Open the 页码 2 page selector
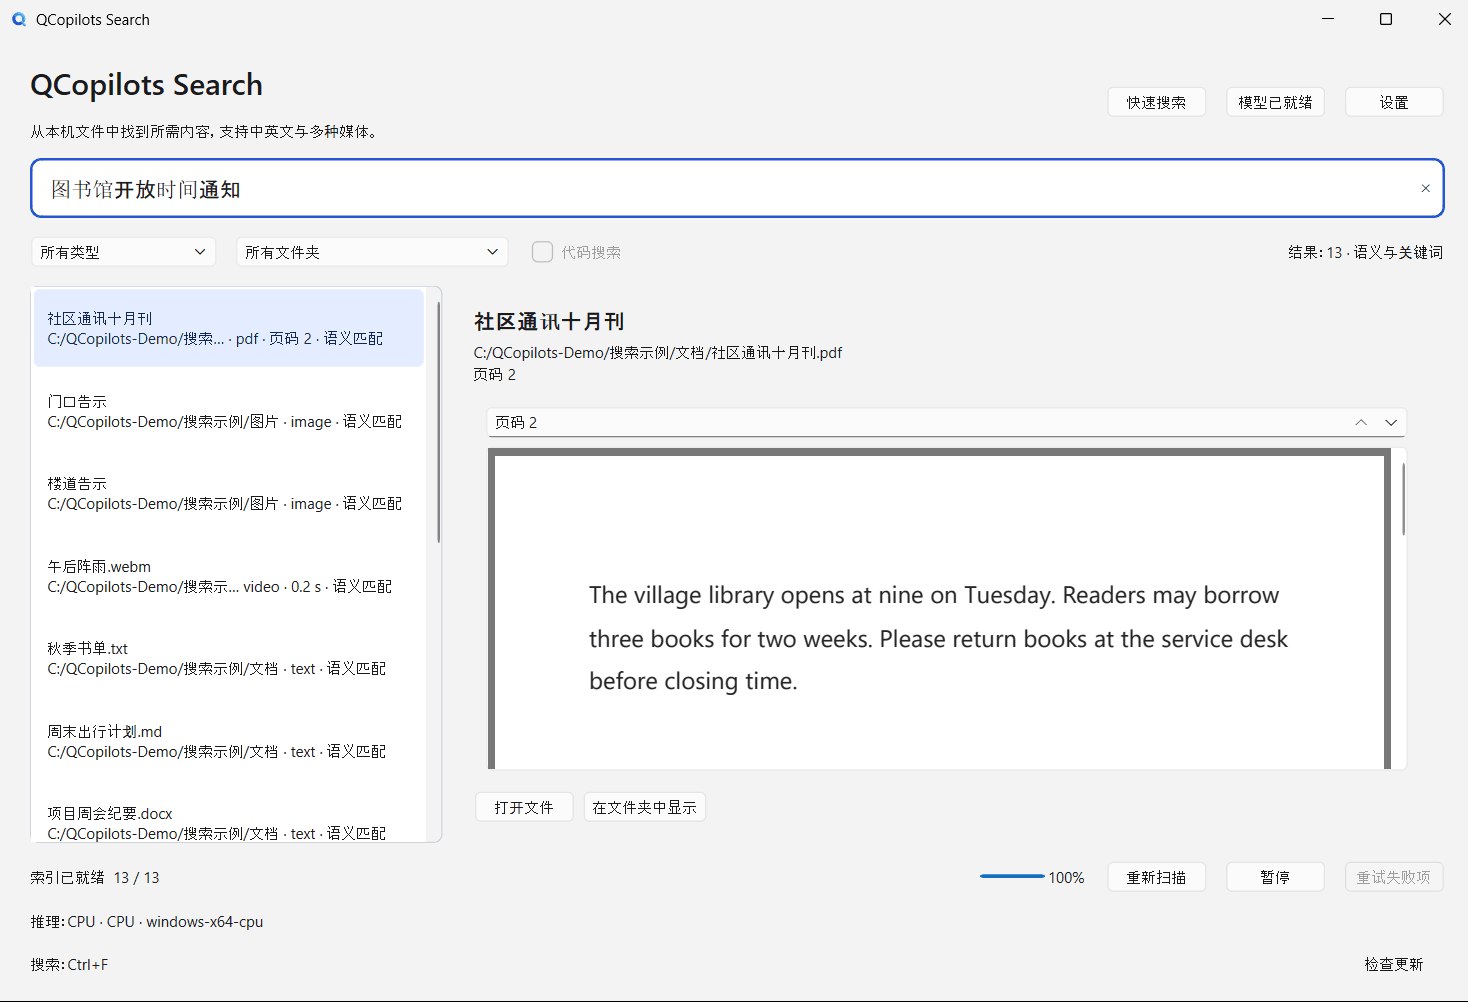The width and height of the screenshot is (1468, 1002). [946, 422]
